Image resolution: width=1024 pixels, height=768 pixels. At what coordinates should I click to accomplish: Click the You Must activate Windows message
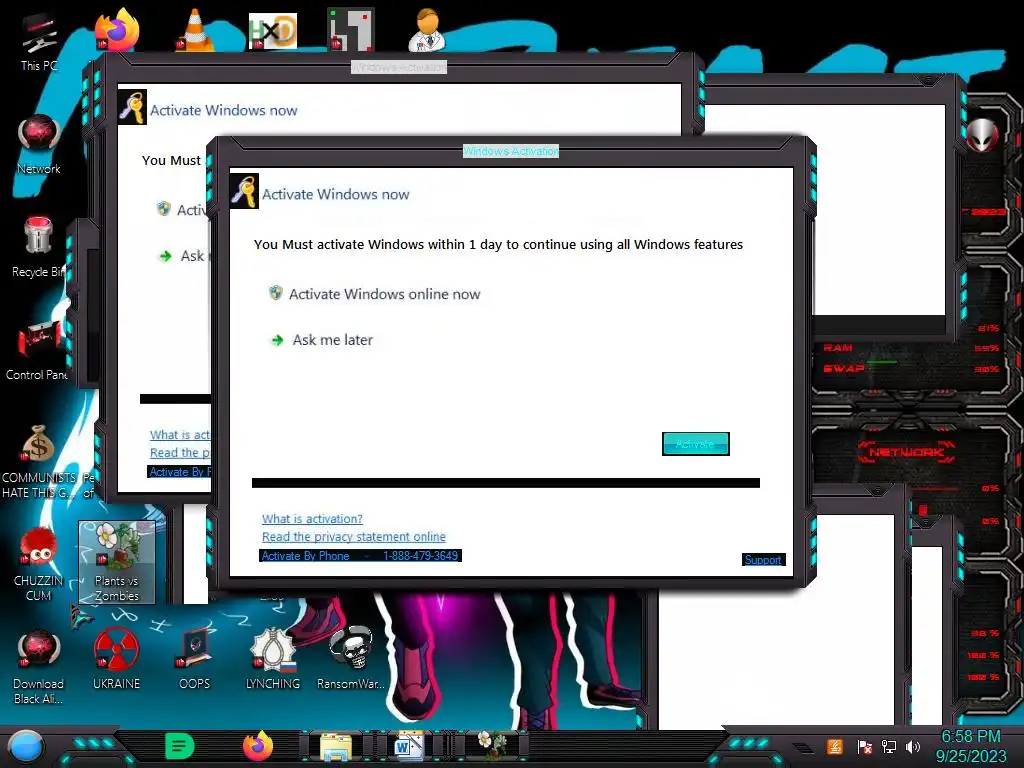[x=498, y=244]
